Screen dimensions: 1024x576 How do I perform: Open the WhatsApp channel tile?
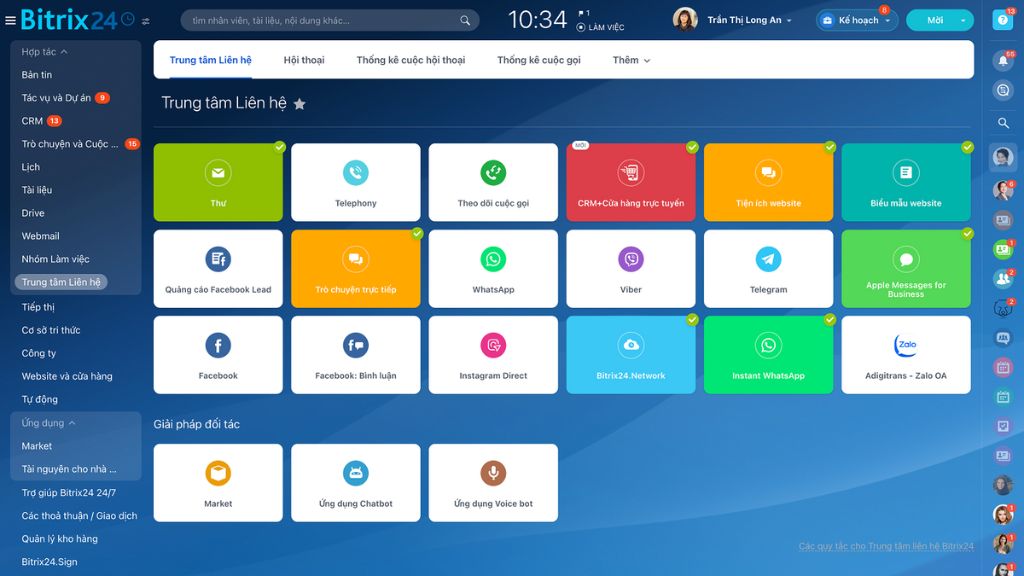pos(493,268)
